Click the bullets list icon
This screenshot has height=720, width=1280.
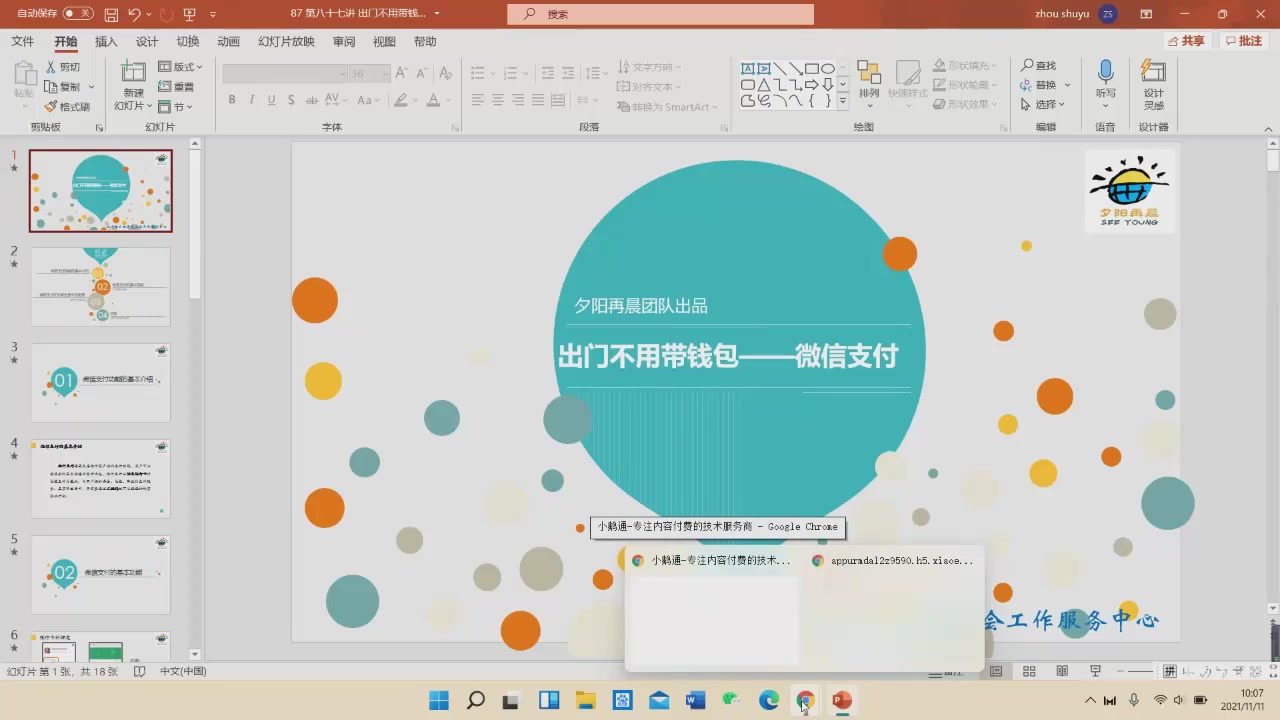[x=477, y=73]
